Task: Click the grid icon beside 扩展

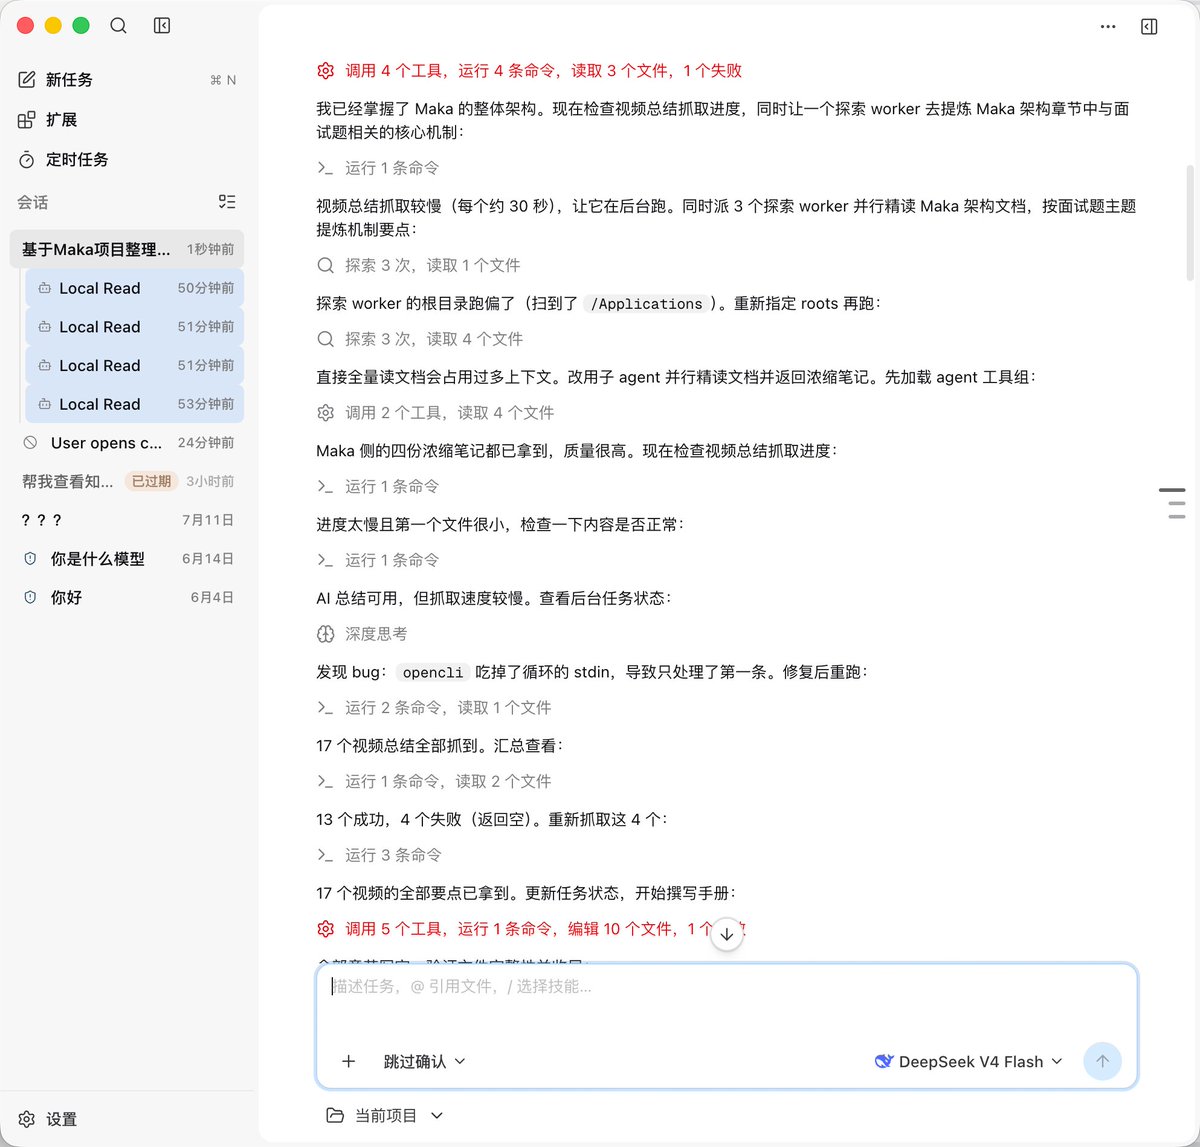Action: 27,120
